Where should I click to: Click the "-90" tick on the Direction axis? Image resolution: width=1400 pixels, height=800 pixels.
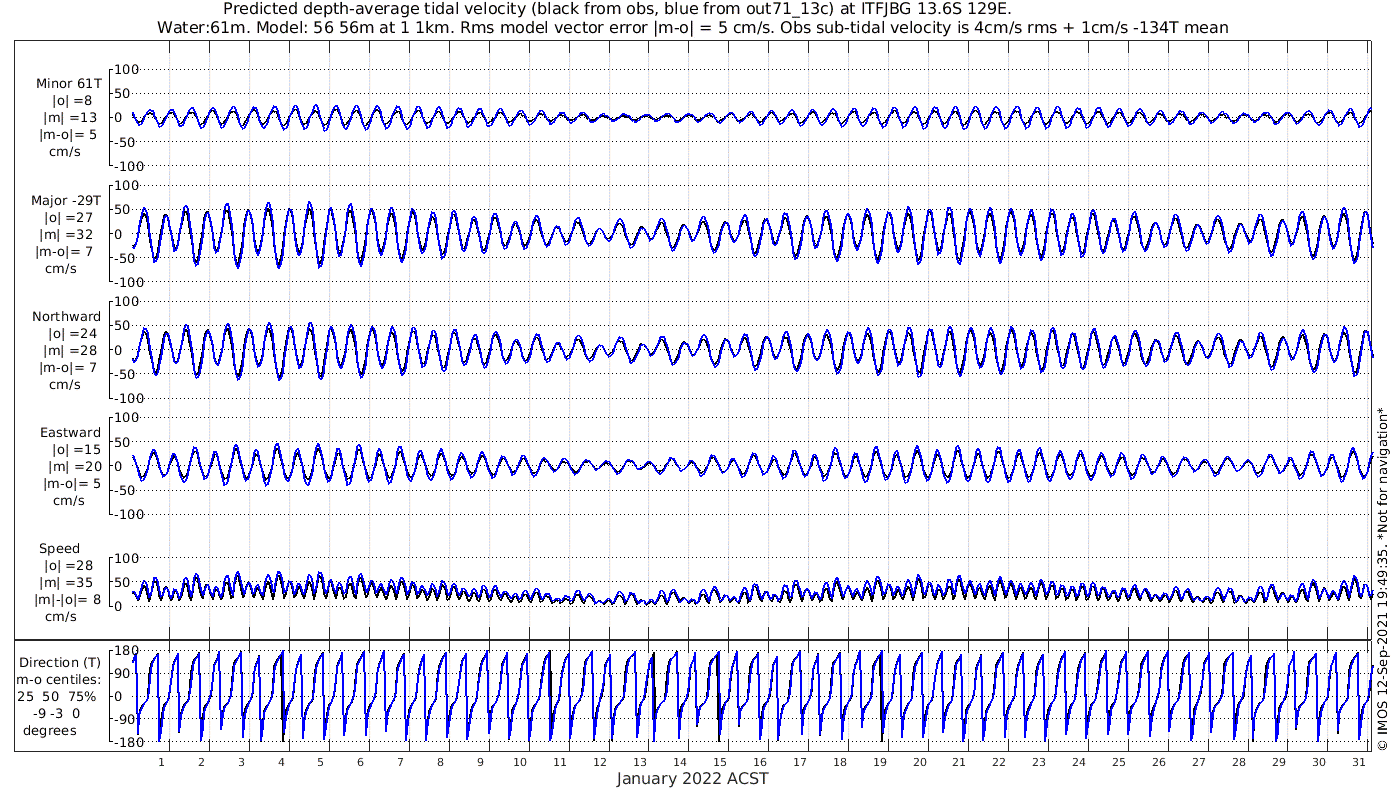point(126,720)
